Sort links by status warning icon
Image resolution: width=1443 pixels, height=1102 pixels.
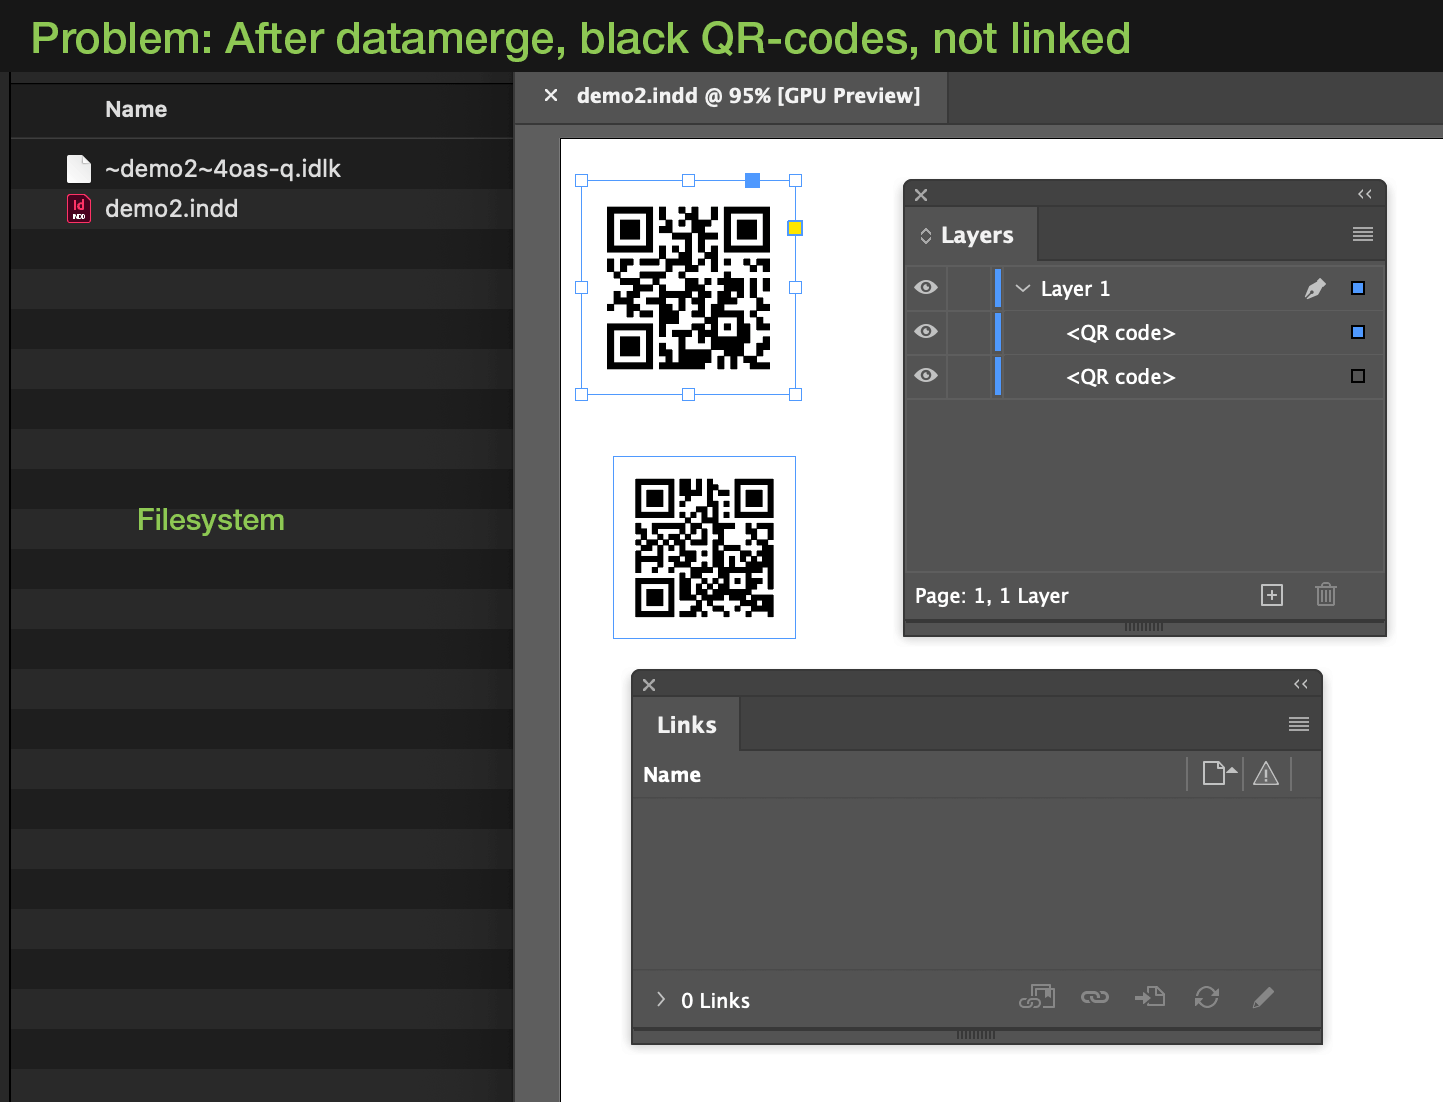point(1266,774)
